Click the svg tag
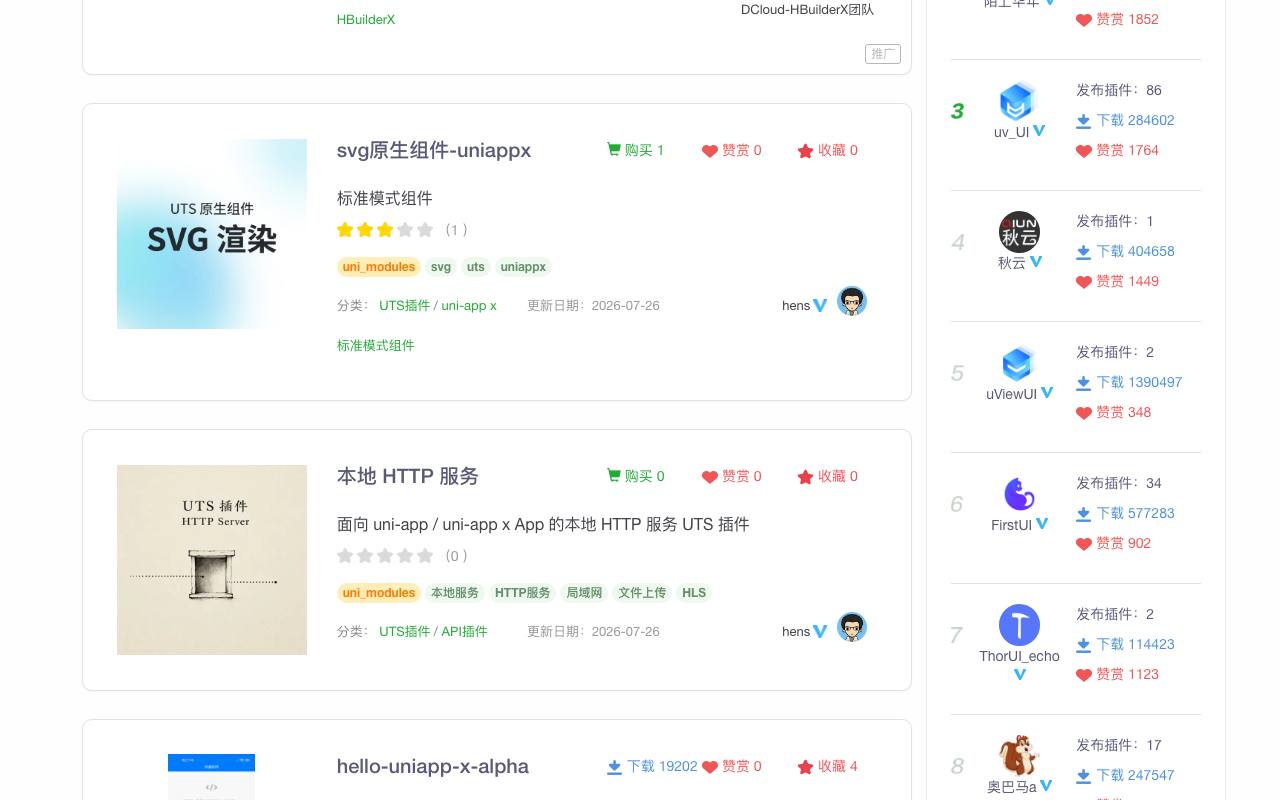 [441, 267]
